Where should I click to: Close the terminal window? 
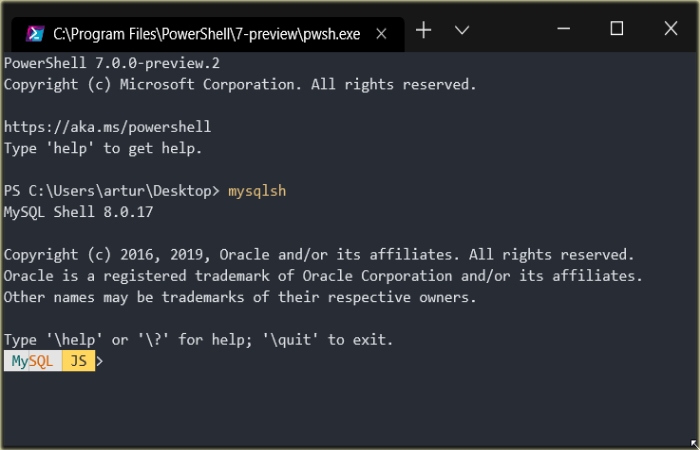pos(671,29)
